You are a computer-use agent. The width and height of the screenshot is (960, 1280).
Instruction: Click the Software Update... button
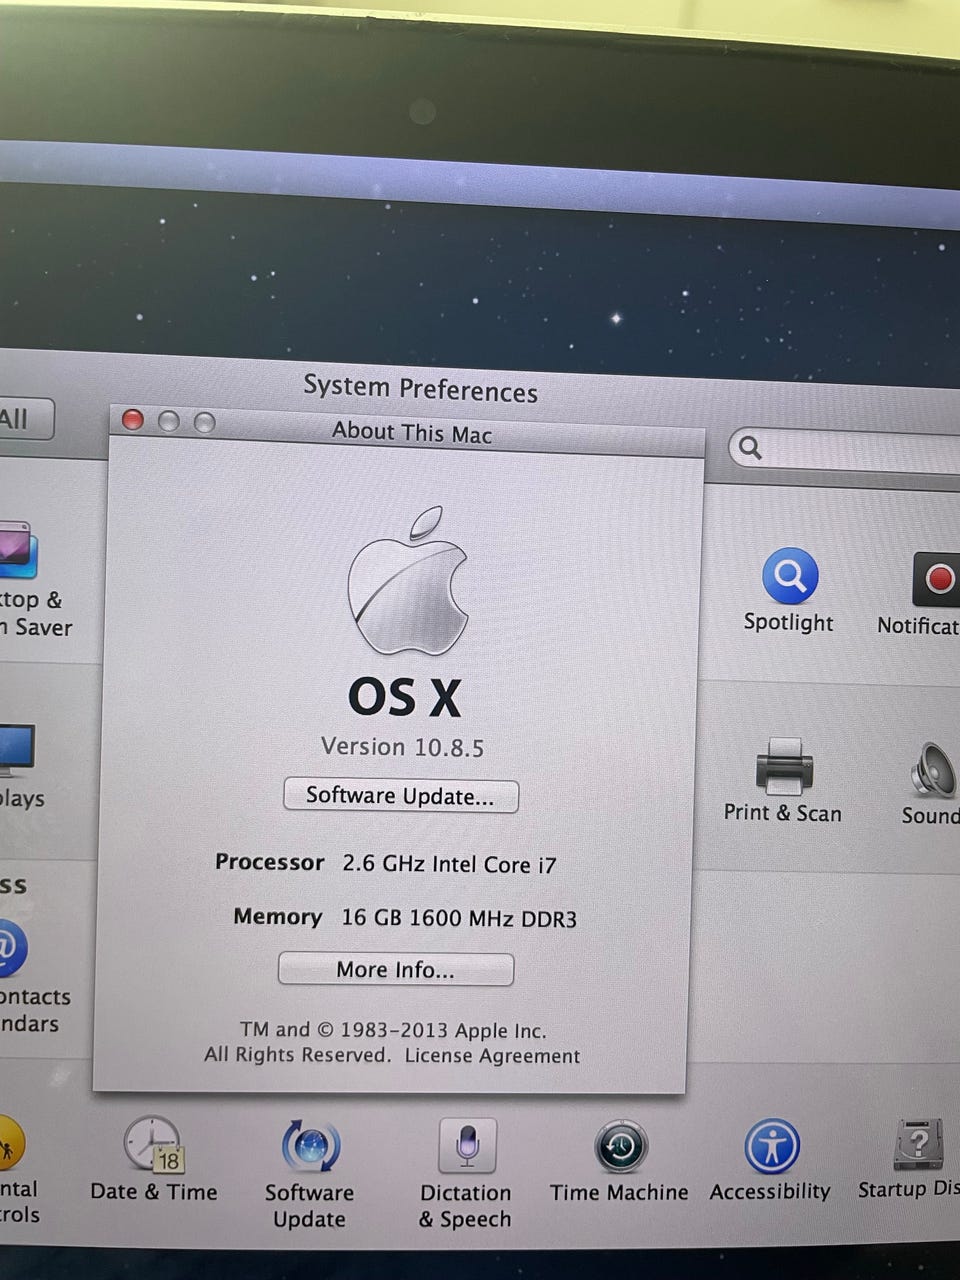click(x=401, y=796)
